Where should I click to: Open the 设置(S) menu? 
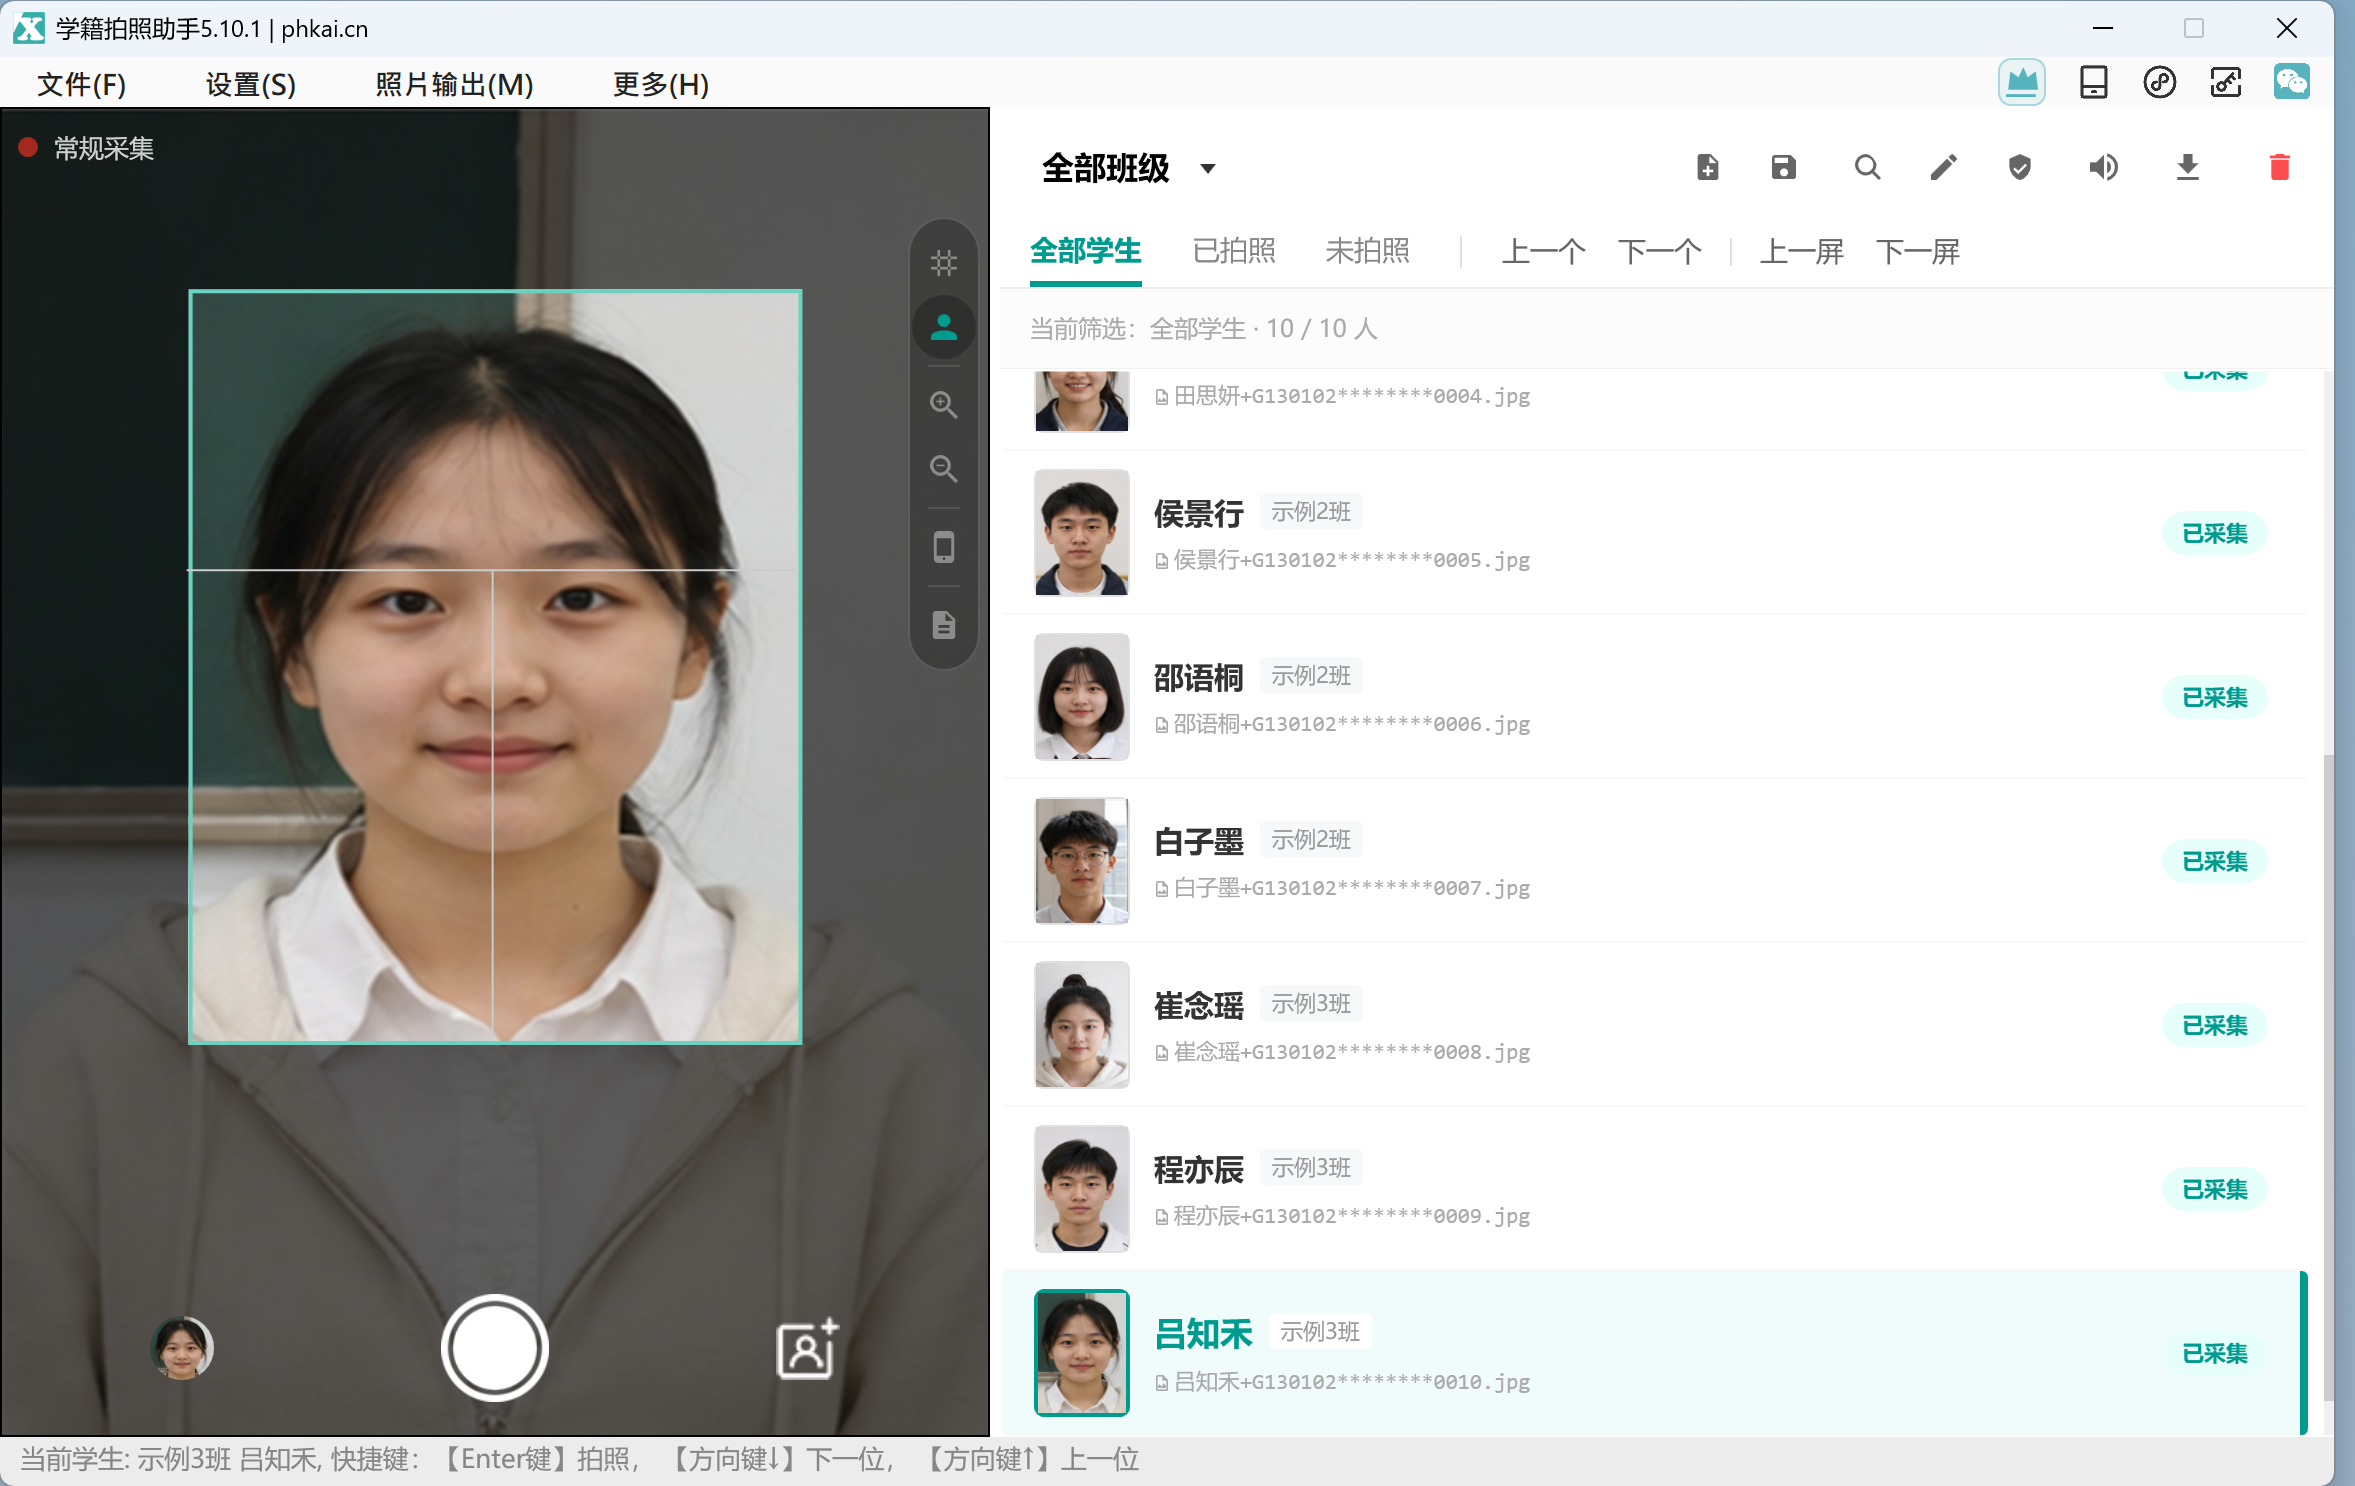tap(251, 84)
